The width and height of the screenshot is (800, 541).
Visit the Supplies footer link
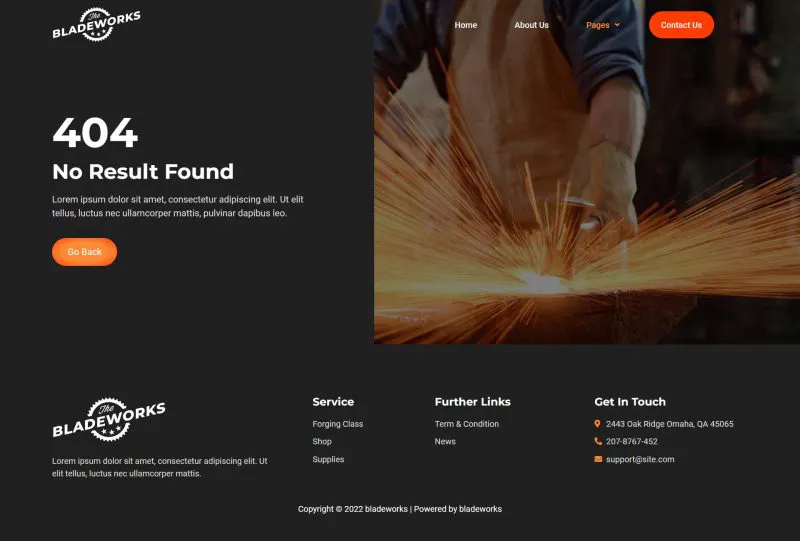coord(328,459)
